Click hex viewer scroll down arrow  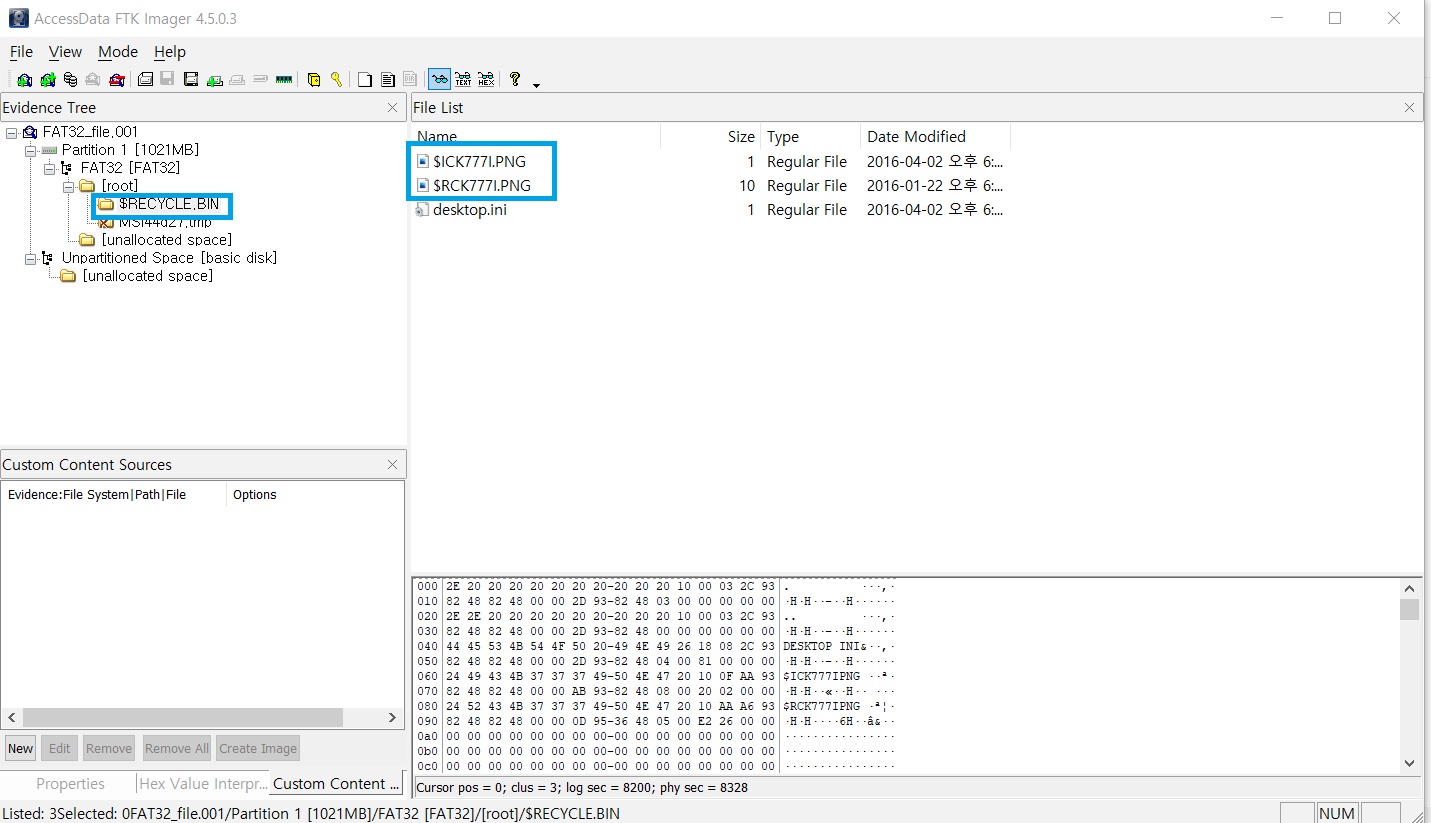1409,763
